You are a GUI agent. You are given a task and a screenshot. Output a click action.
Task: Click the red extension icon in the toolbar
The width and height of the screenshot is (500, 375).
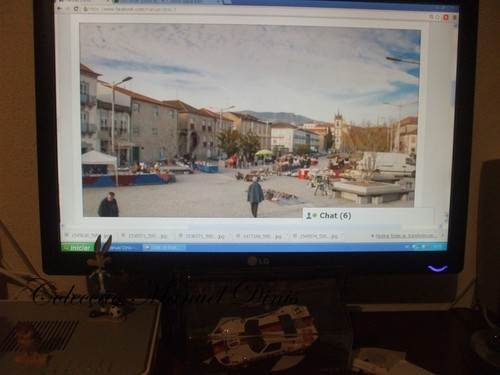[446, 17]
